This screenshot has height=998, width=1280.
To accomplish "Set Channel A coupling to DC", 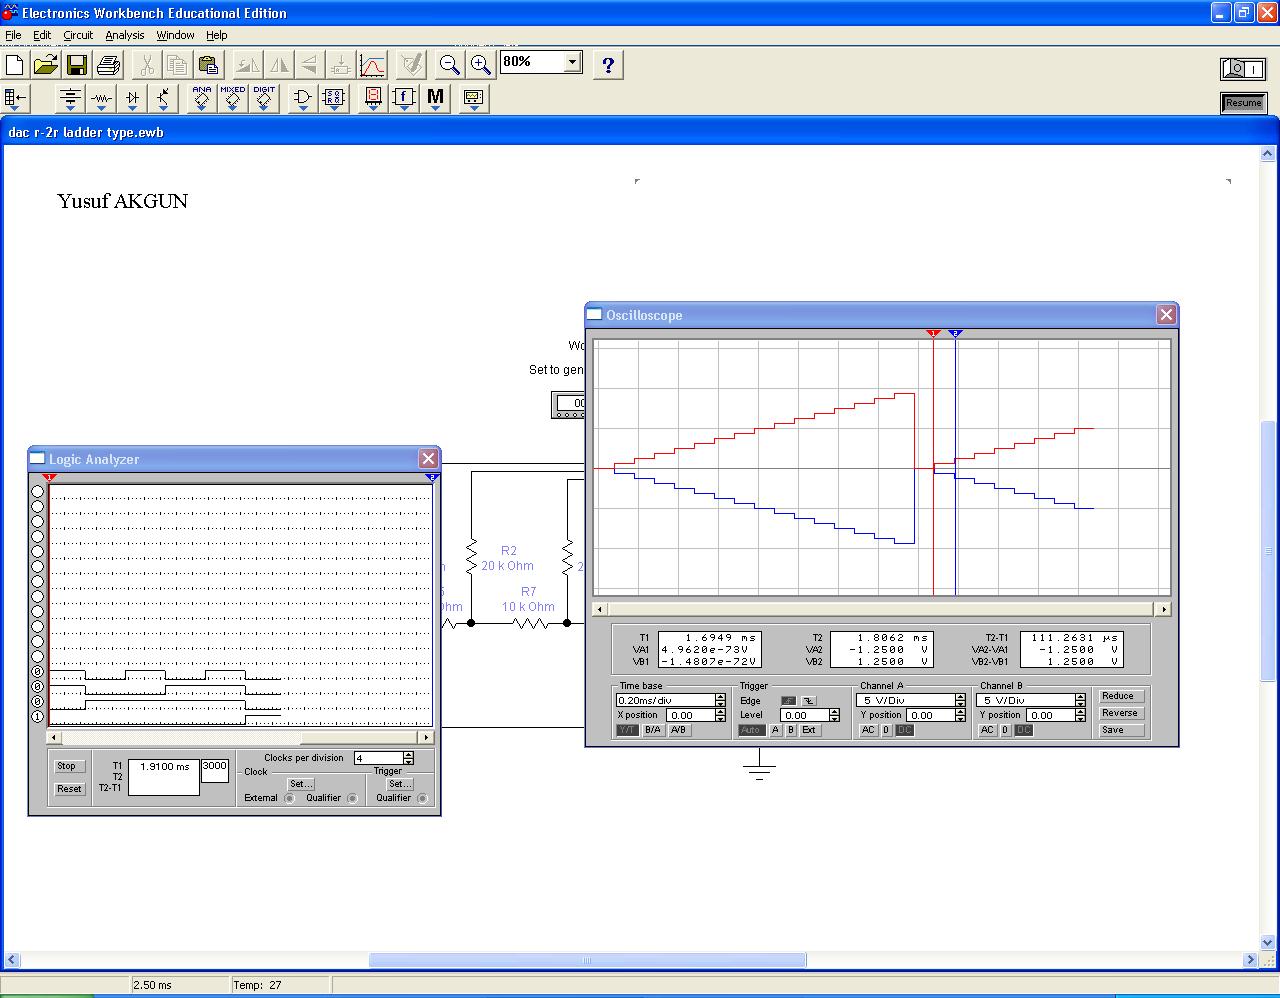I will coord(904,730).
